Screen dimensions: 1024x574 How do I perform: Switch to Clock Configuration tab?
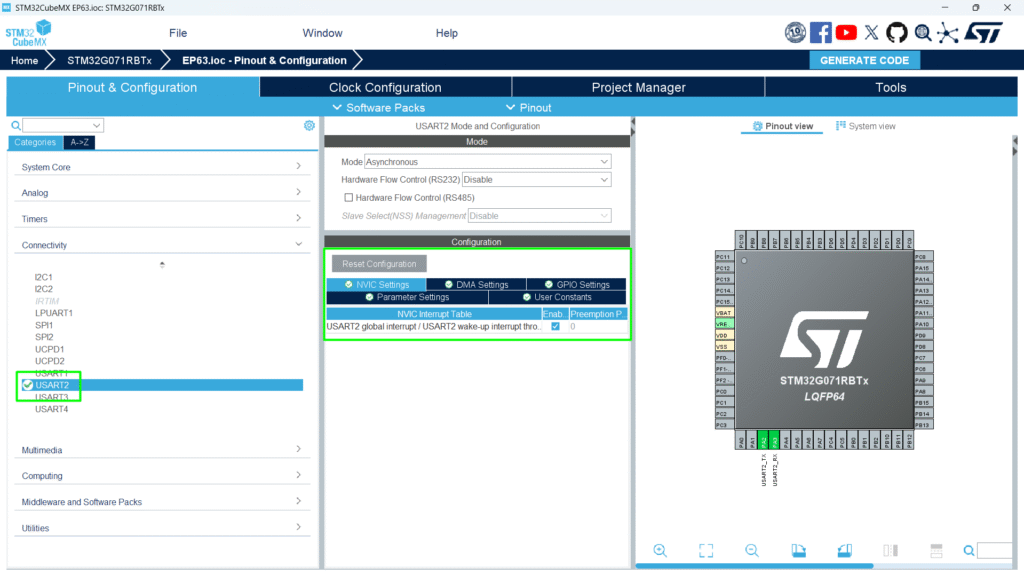(x=385, y=87)
